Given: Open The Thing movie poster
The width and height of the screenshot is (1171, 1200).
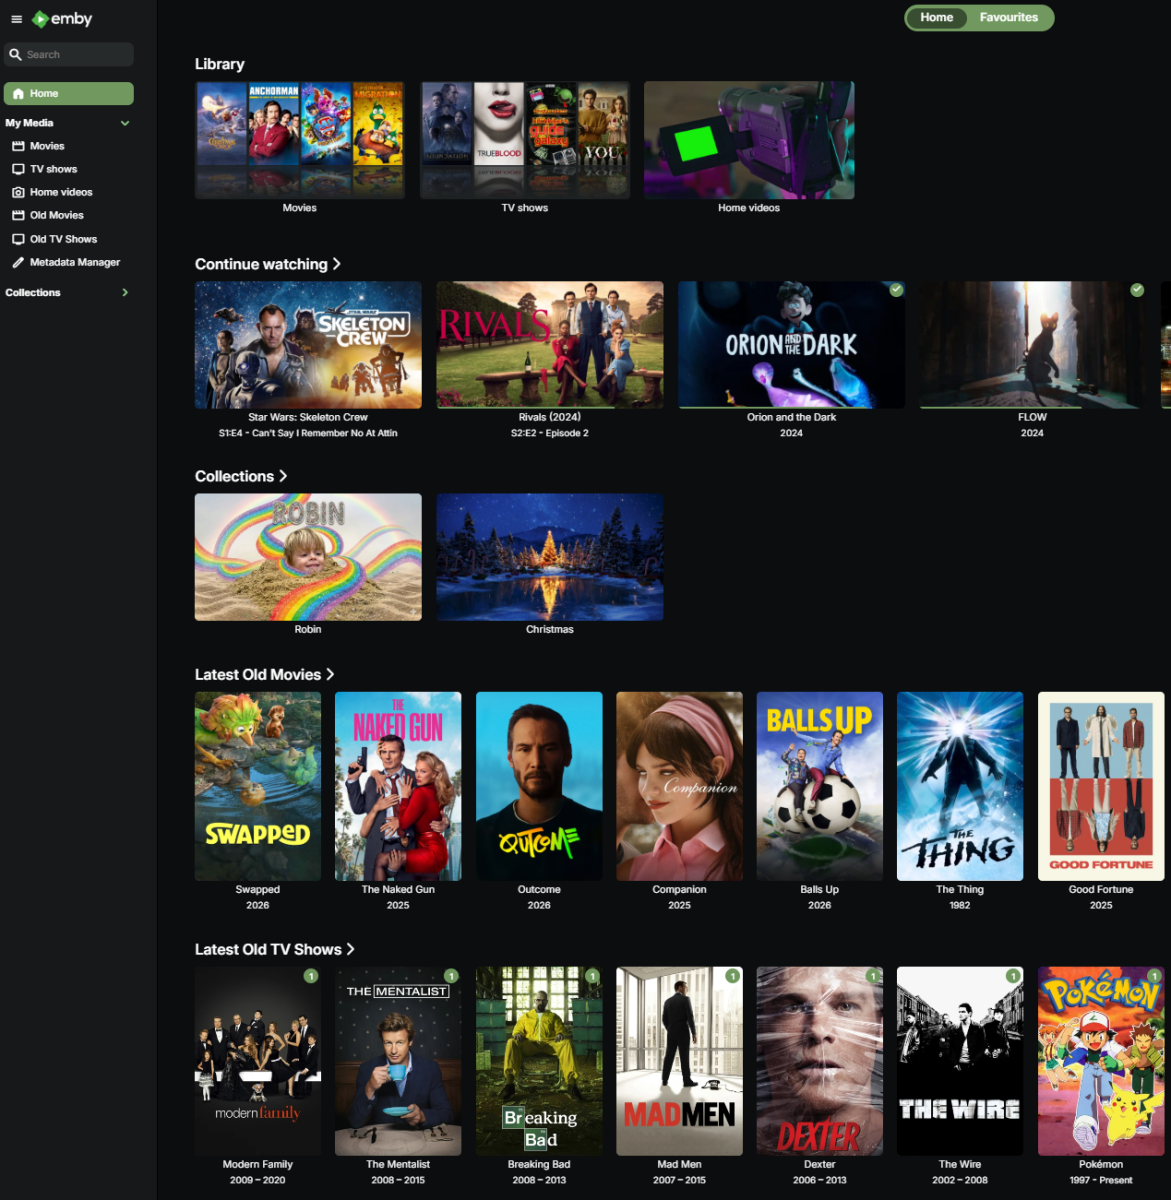Looking at the screenshot, I should coord(960,786).
